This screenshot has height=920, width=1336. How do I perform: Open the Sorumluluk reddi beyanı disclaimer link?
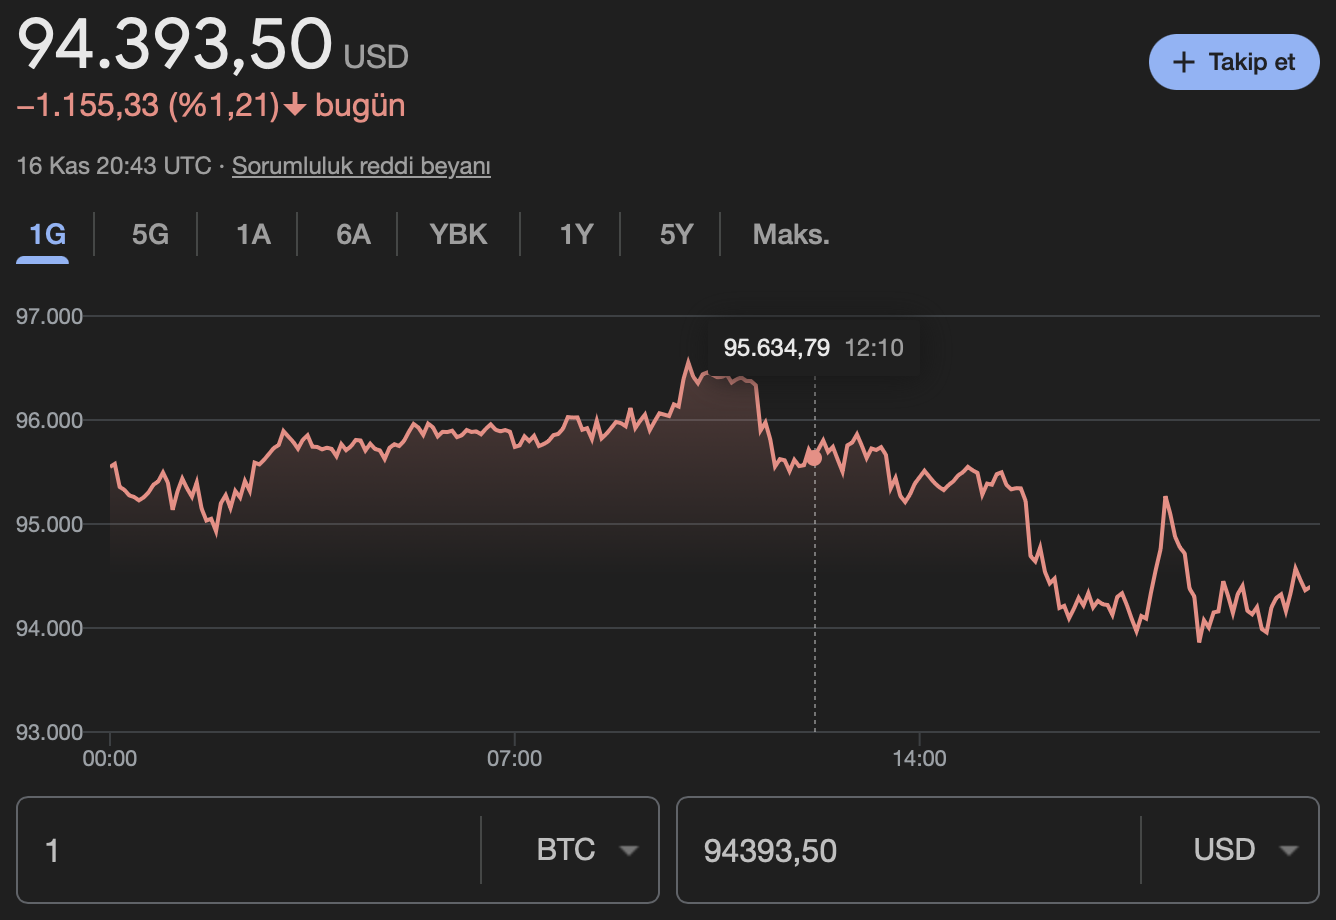[361, 166]
